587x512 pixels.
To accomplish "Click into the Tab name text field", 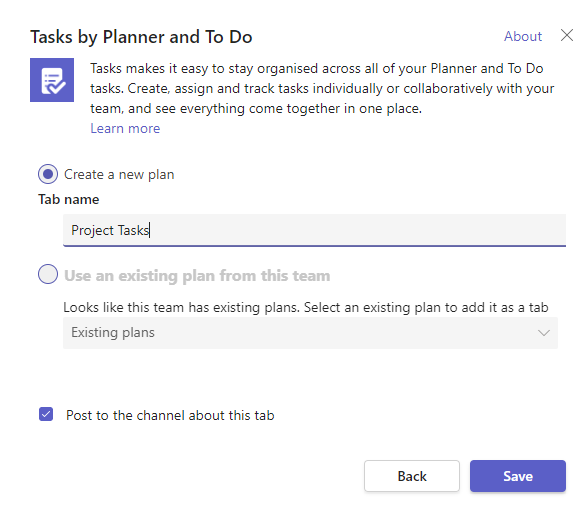I will (x=314, y=230).
